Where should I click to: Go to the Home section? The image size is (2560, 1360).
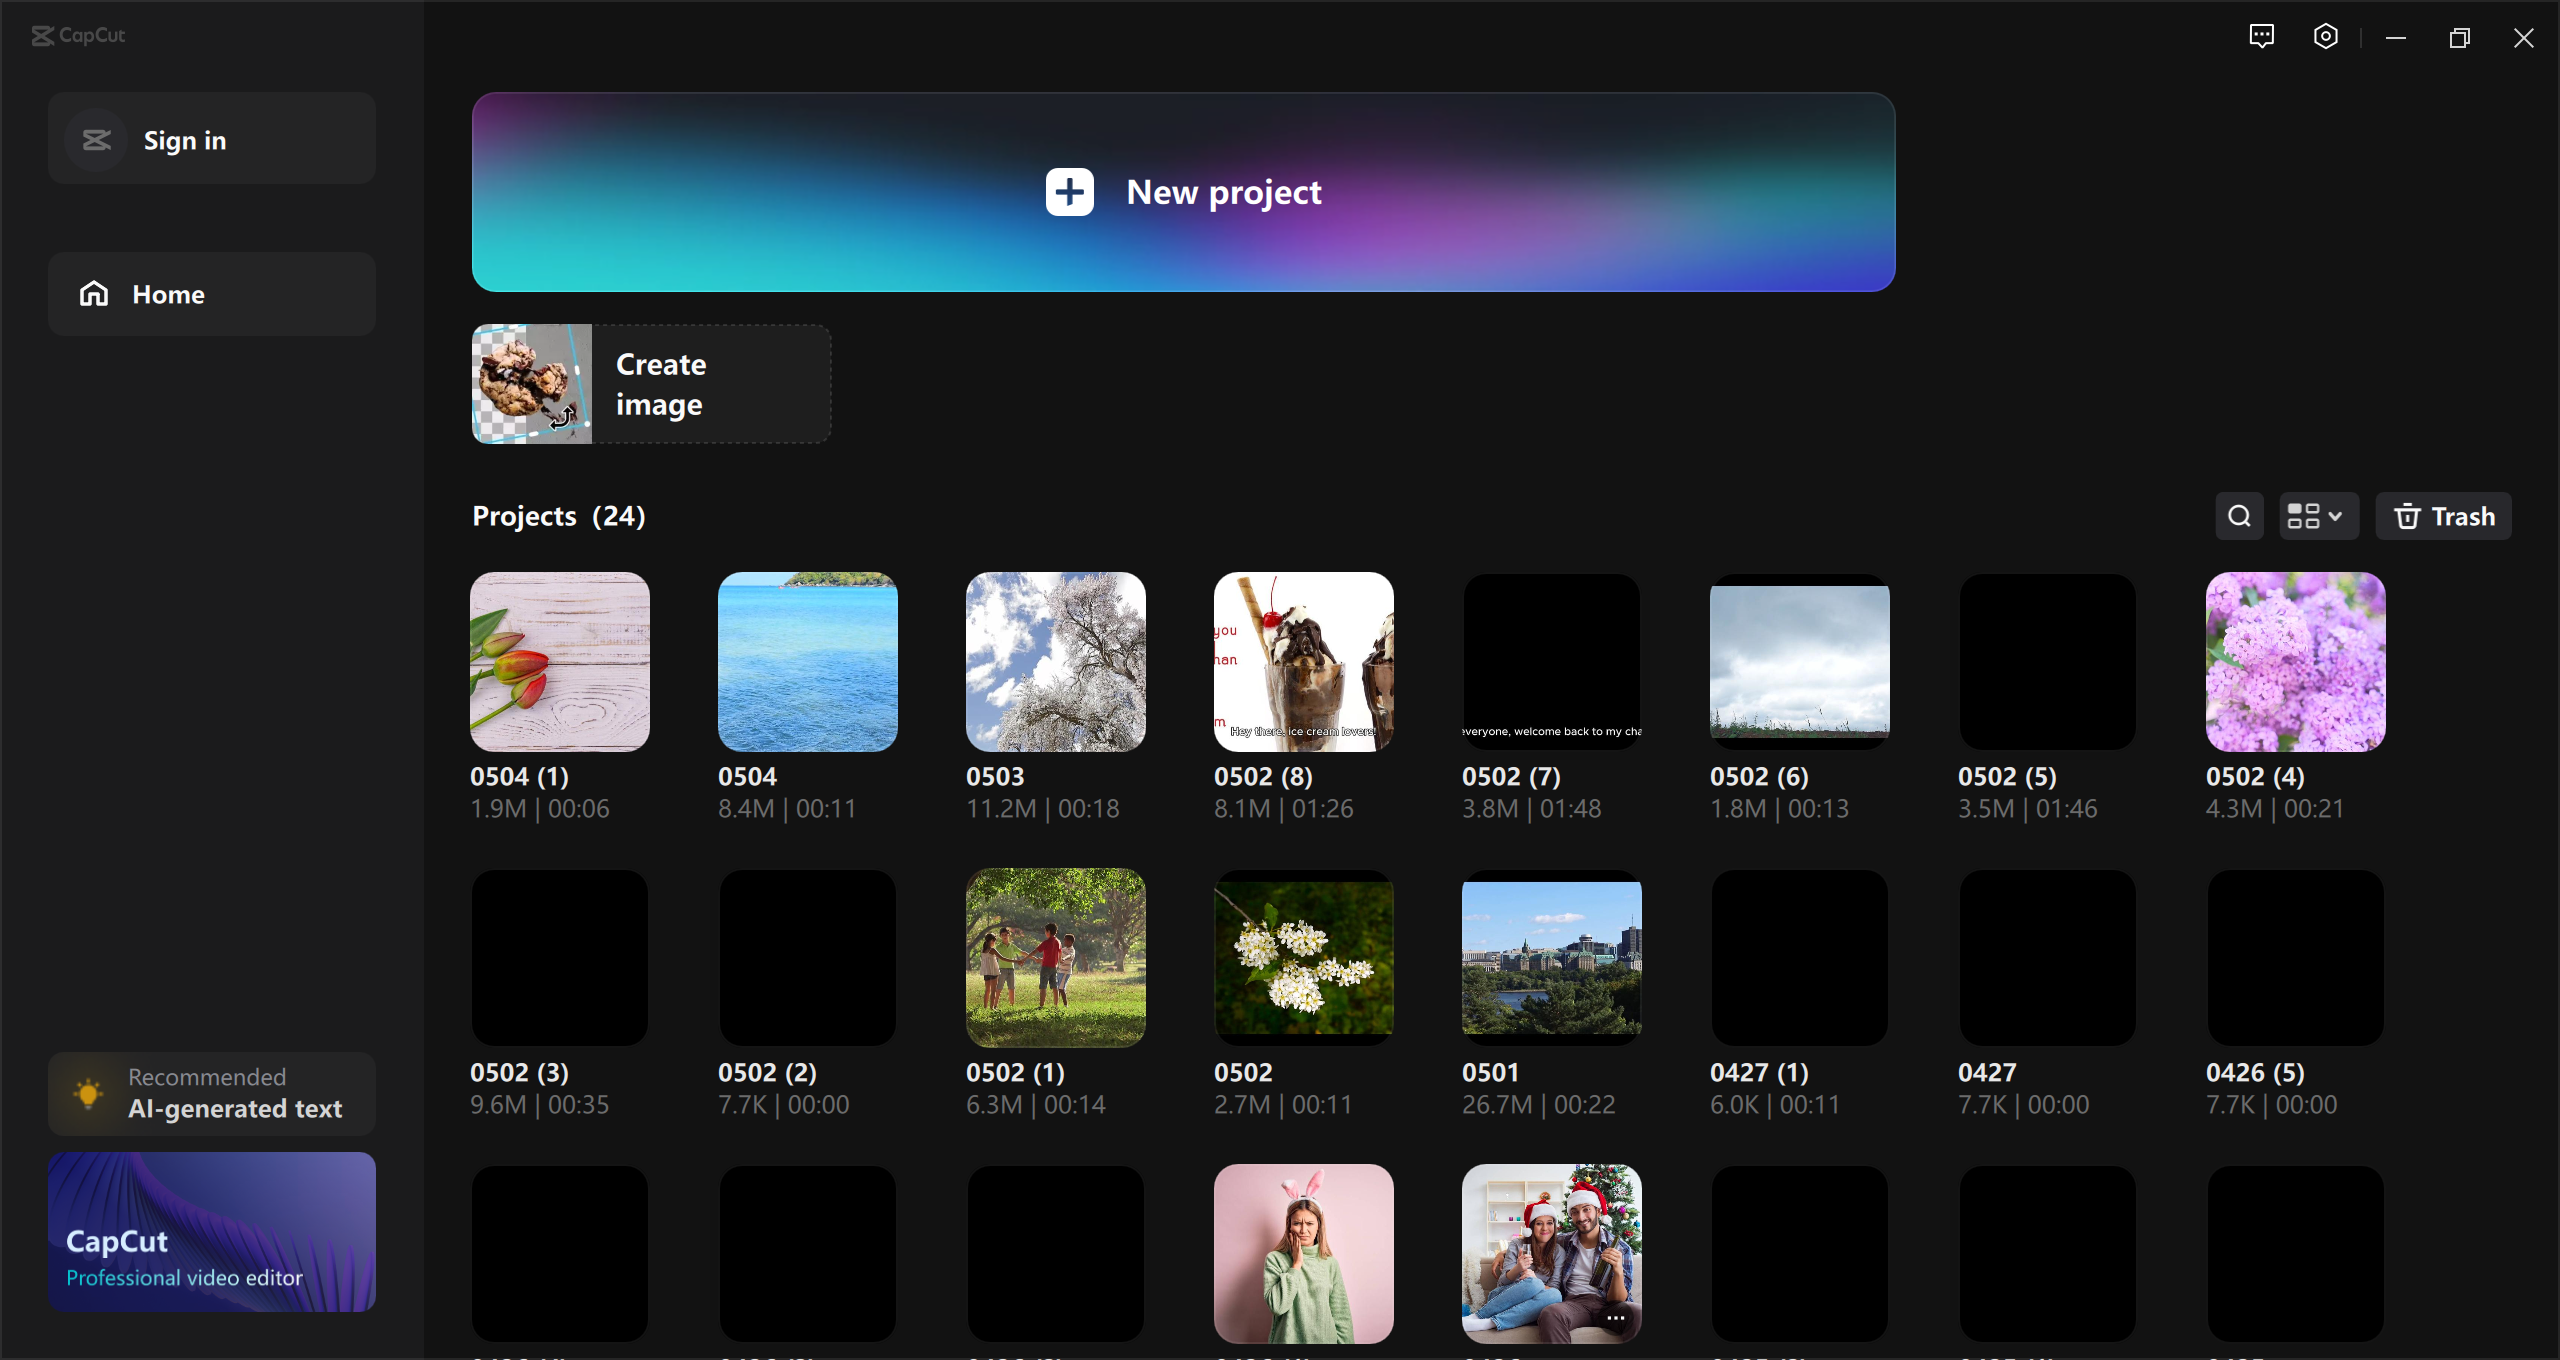tap(212, 294)
